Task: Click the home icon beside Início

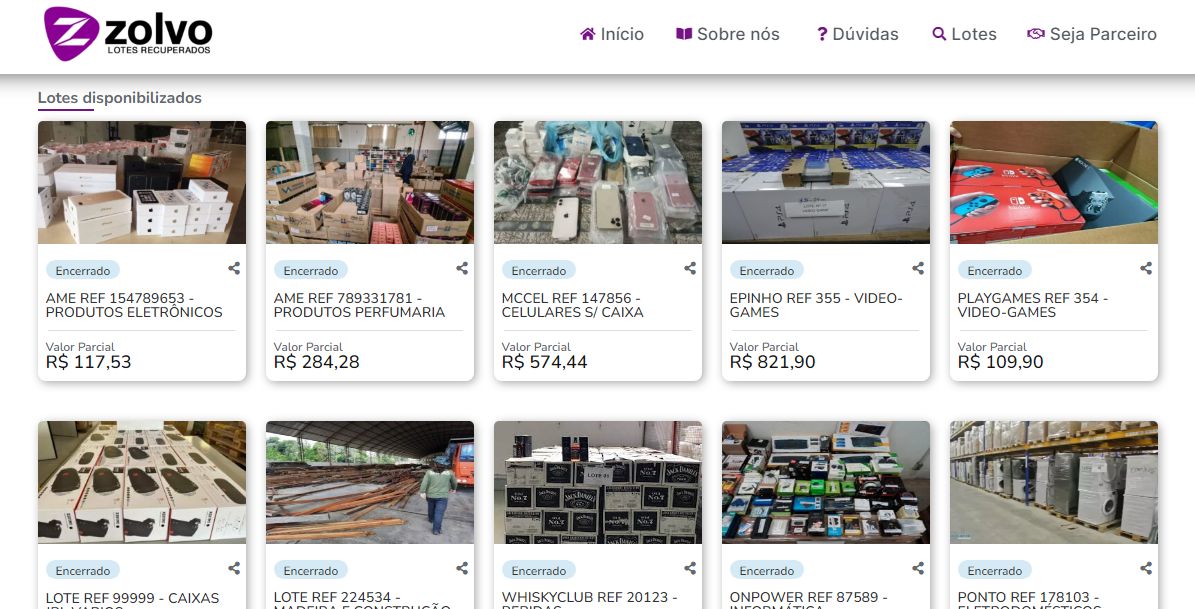Action: coord(588,34)
